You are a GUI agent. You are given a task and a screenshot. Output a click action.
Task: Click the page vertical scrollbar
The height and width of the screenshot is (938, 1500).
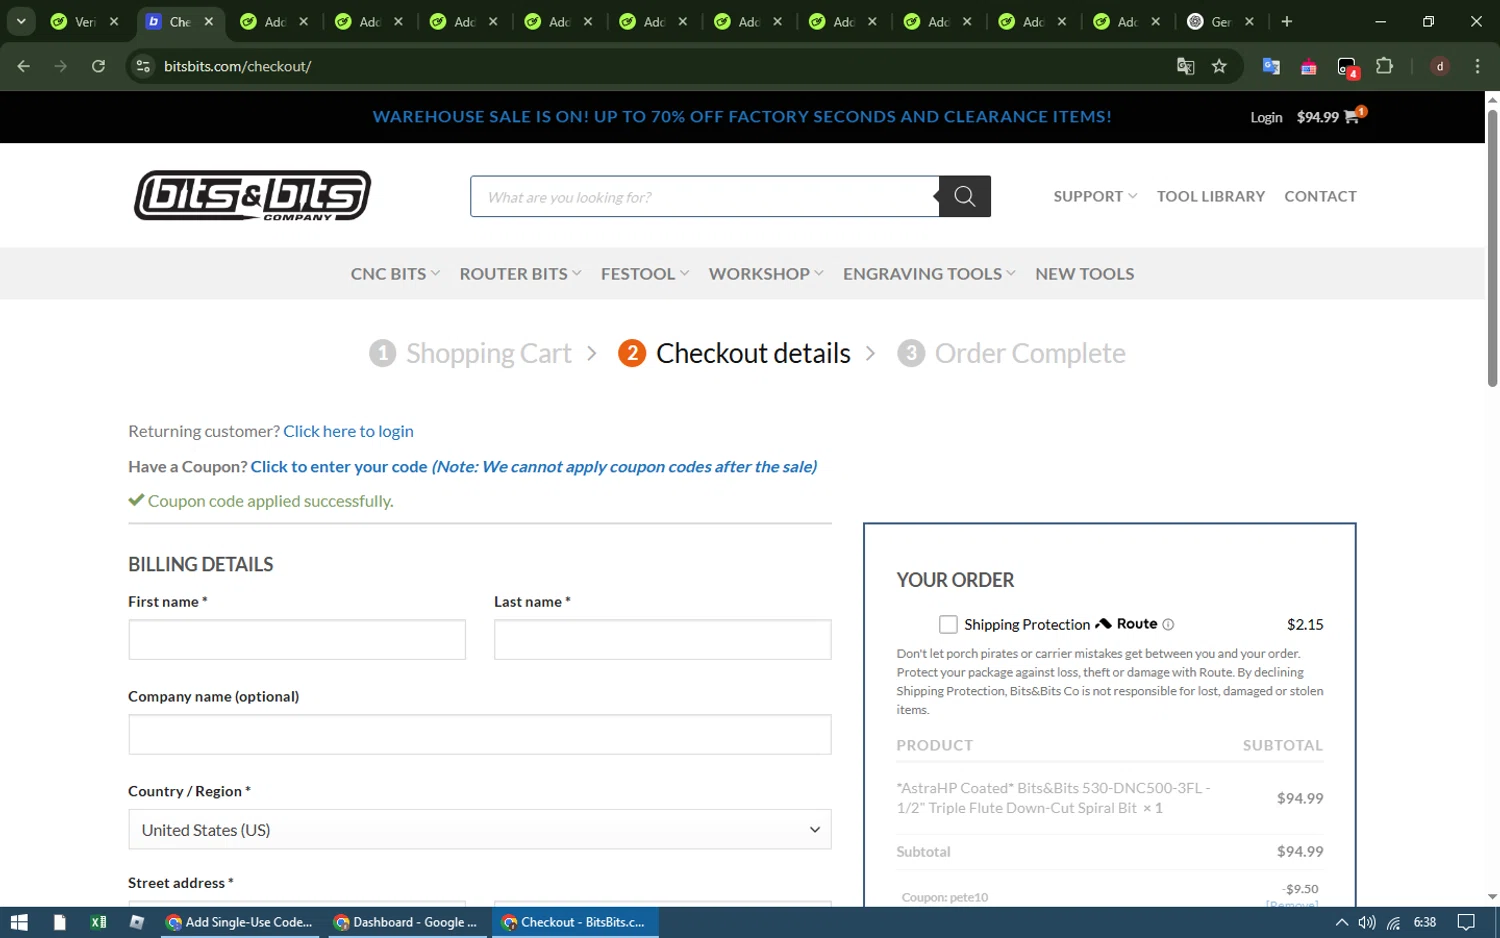pos(1492,247)
